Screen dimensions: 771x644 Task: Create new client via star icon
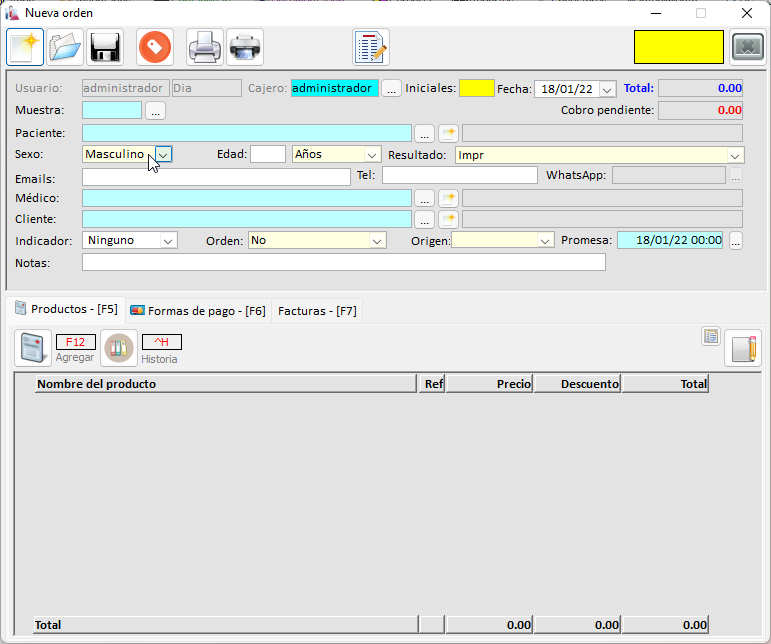[x=448, y=219]
